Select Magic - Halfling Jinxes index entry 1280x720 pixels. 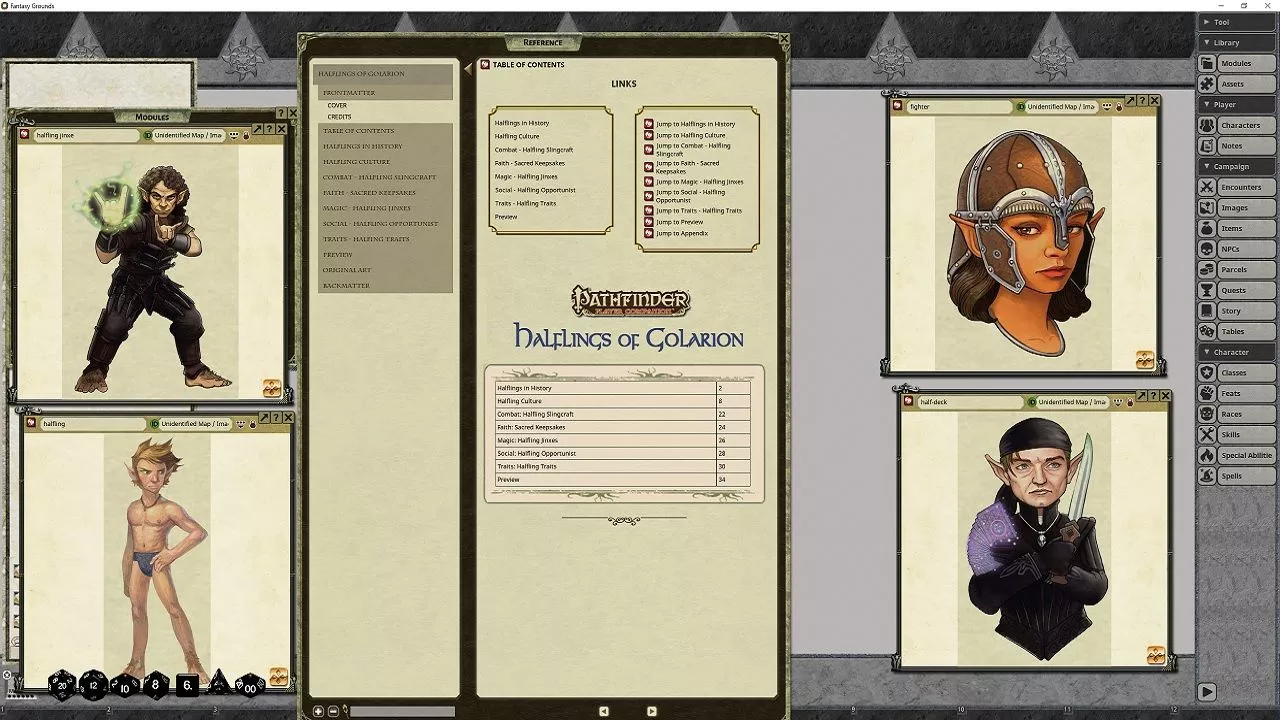tap(385, 208)
